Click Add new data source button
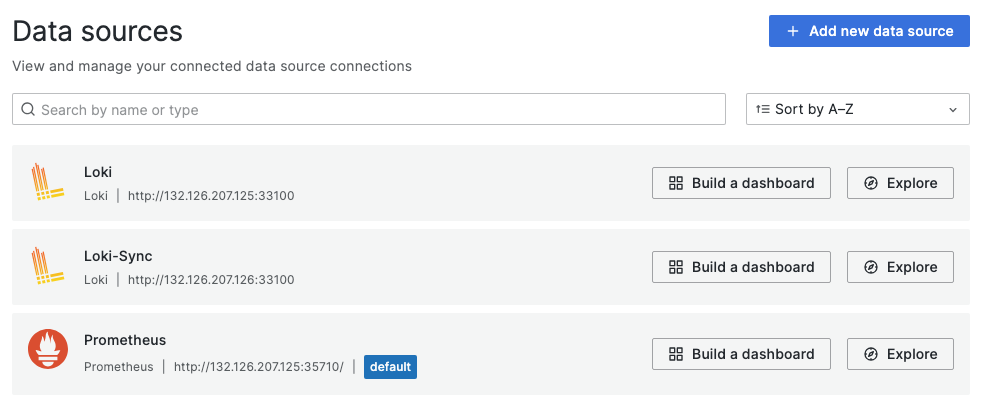 [869, 31]
